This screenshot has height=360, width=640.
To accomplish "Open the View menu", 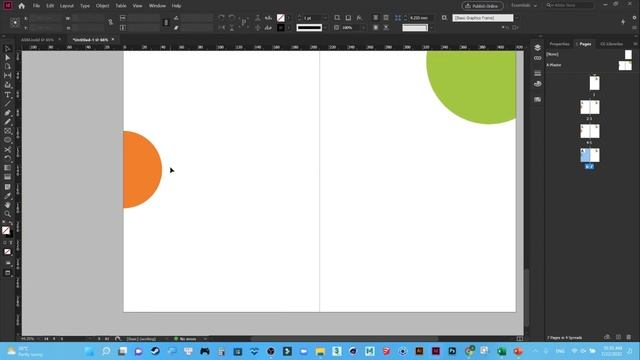I will pyautogui.click(x=138, y=6).
